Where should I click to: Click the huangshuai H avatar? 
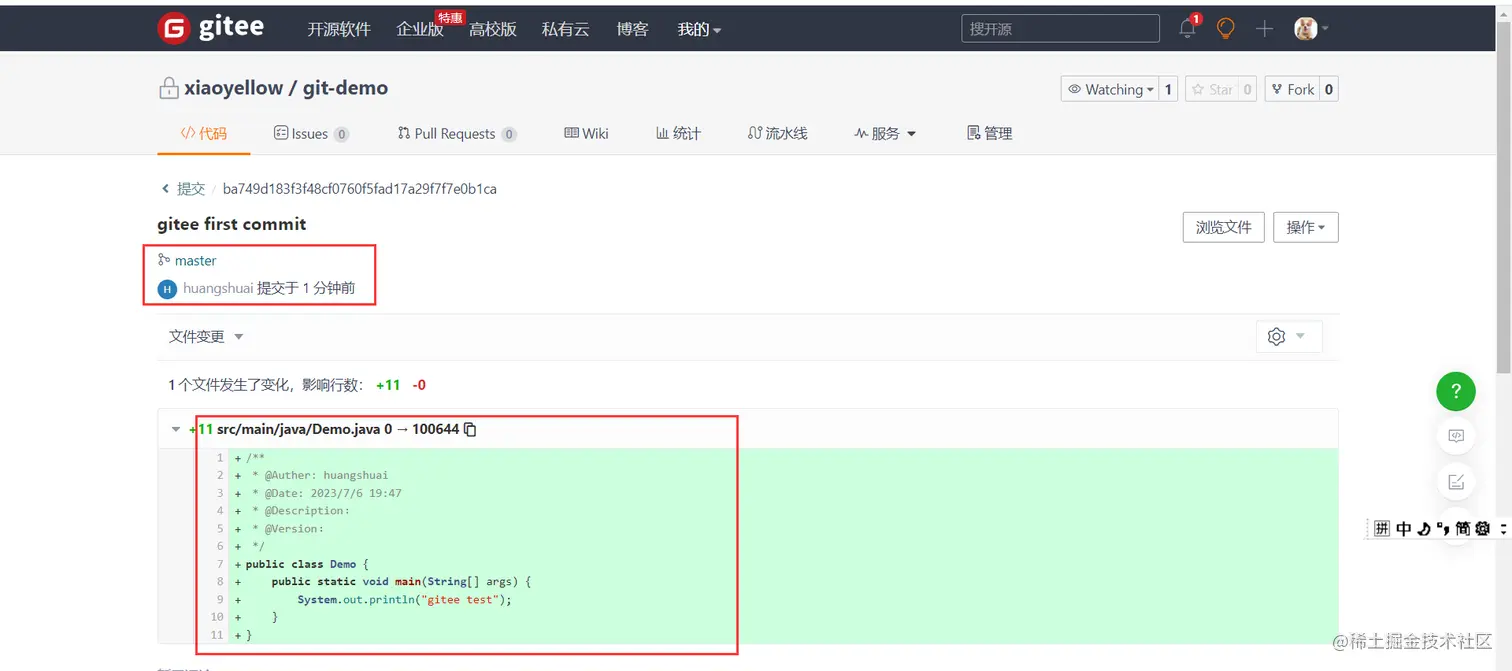167,289
